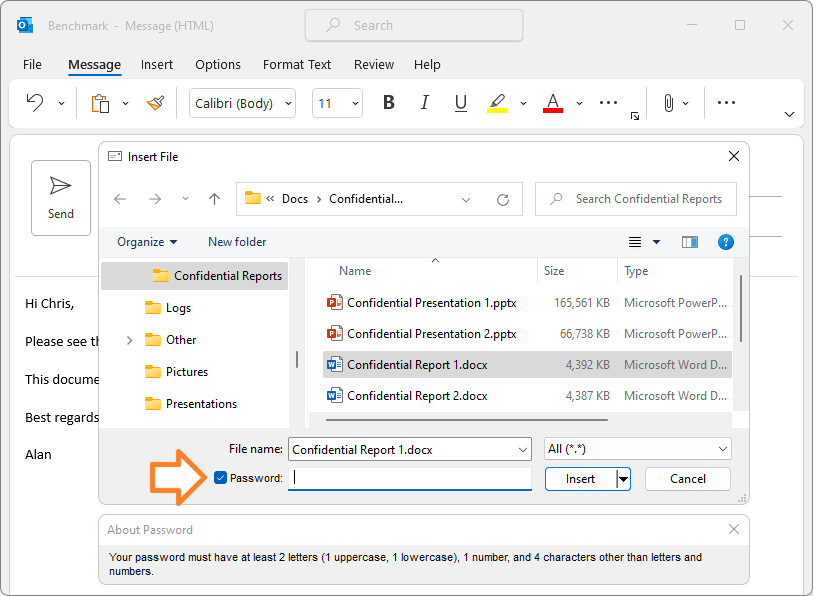This screenshot has height=596, width=813.
Task: Switch to the Format Text tab
Action: pos(296,64)
